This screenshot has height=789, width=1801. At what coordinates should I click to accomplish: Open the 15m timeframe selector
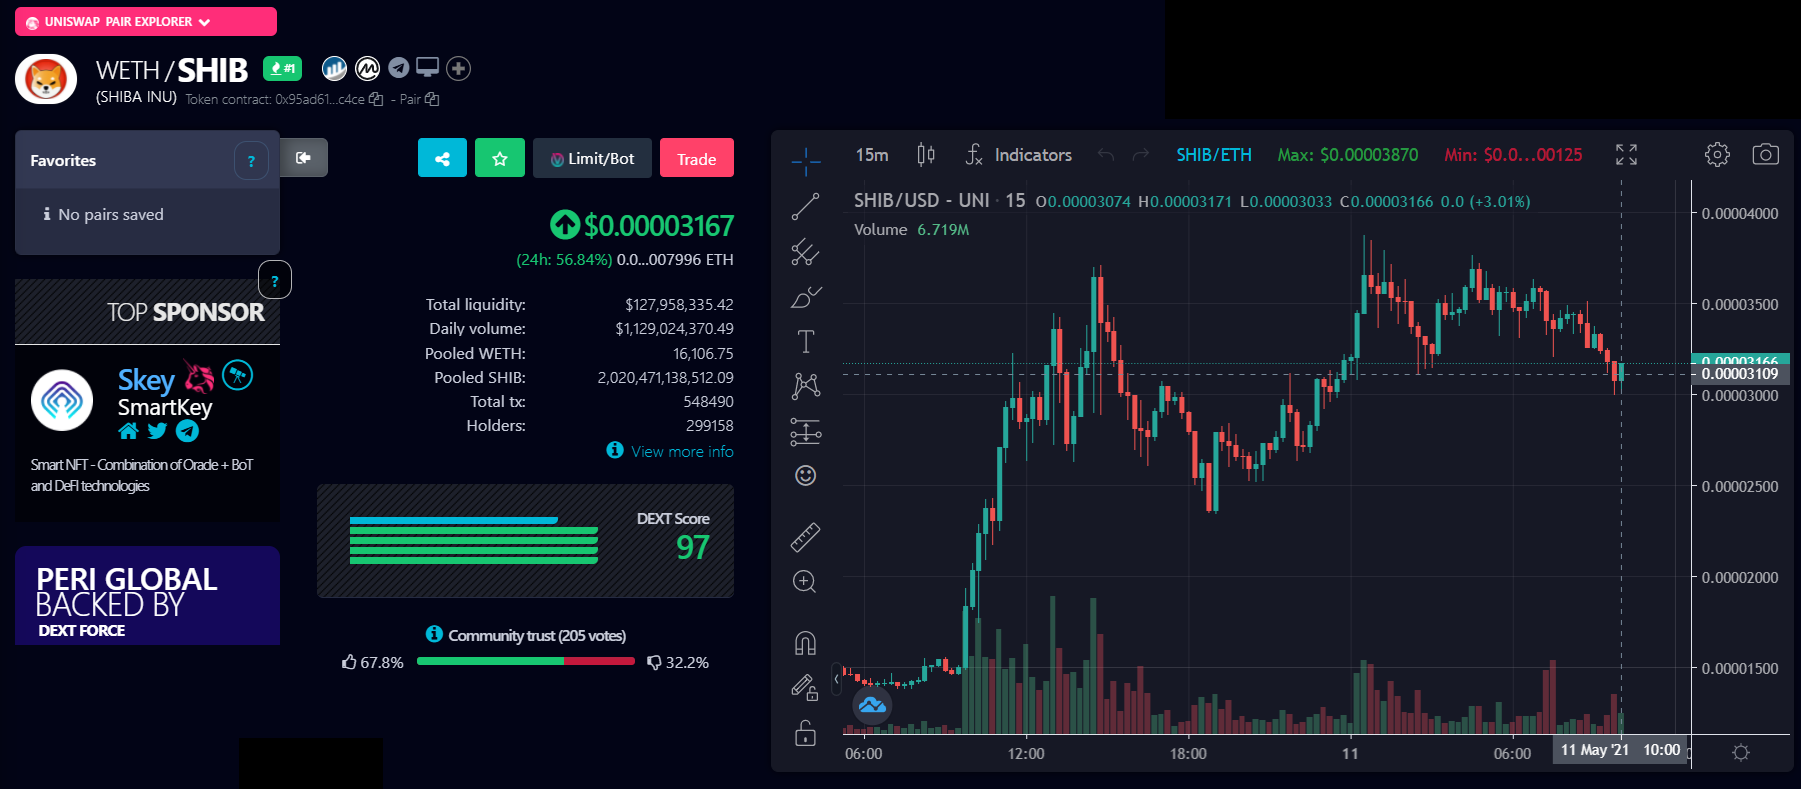click(872, 155)
